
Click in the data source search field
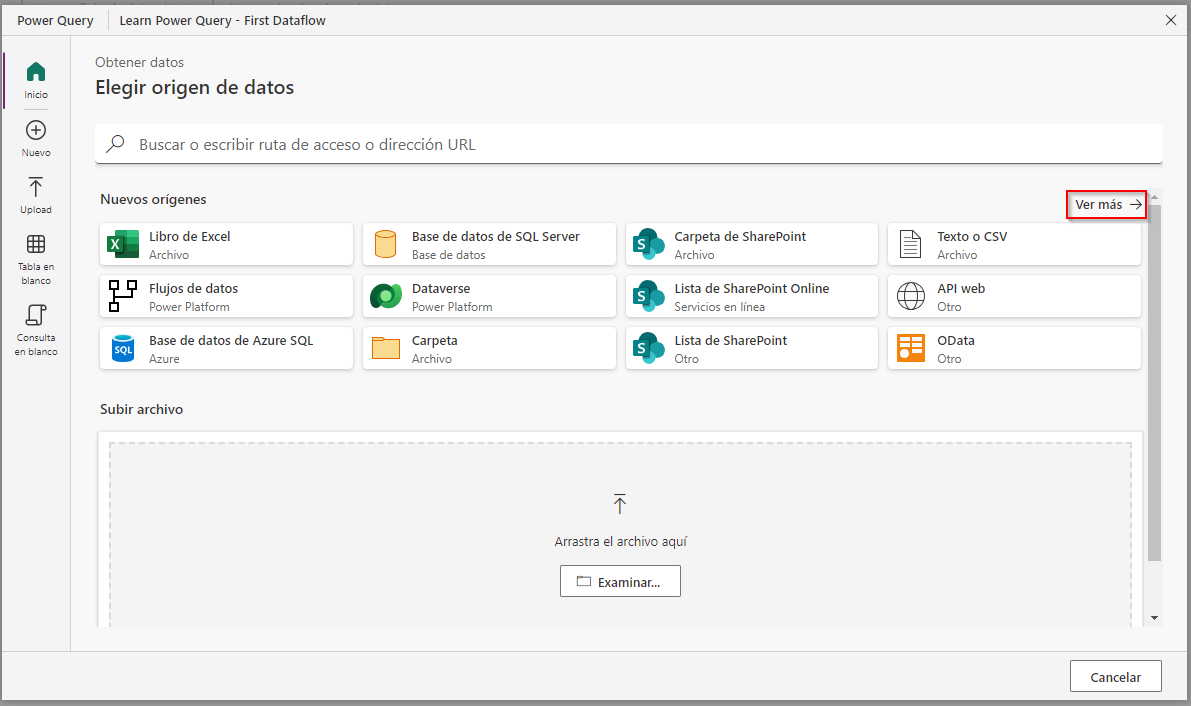(629, 144)
